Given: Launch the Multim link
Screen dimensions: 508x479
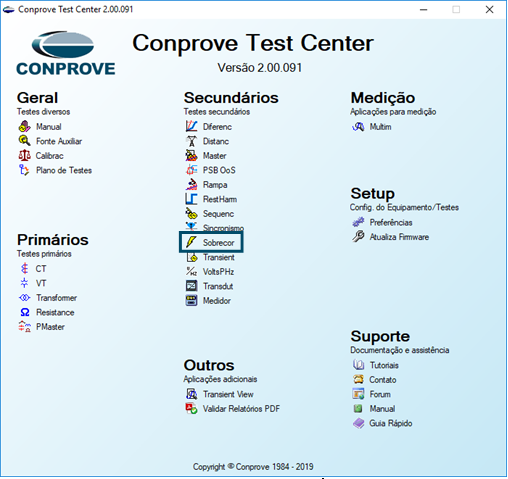Looking at the screenshot, I should point(380,127).
